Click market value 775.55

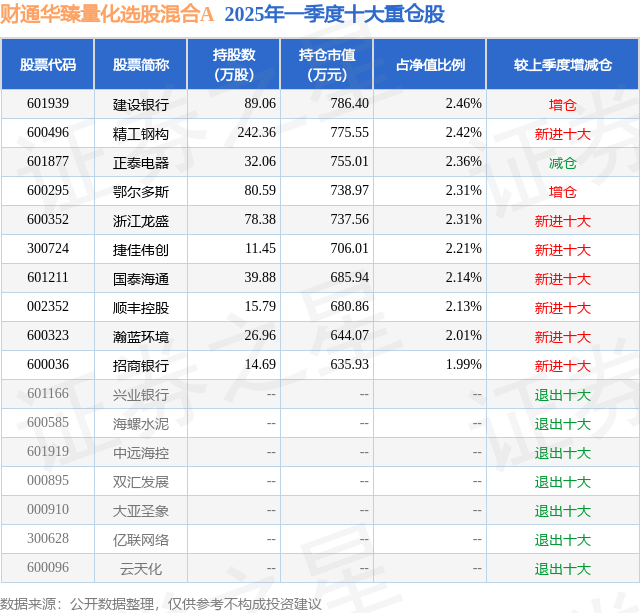(350, 133)
